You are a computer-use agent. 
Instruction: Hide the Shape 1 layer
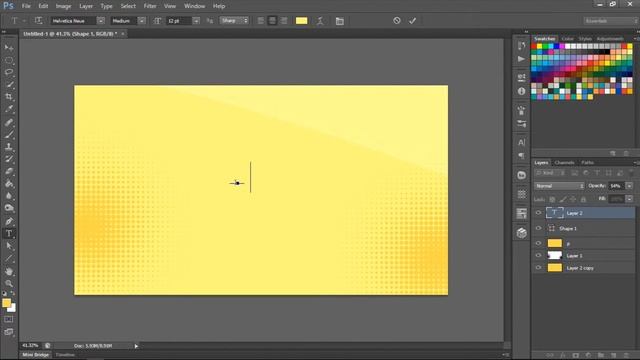point(538,228)
